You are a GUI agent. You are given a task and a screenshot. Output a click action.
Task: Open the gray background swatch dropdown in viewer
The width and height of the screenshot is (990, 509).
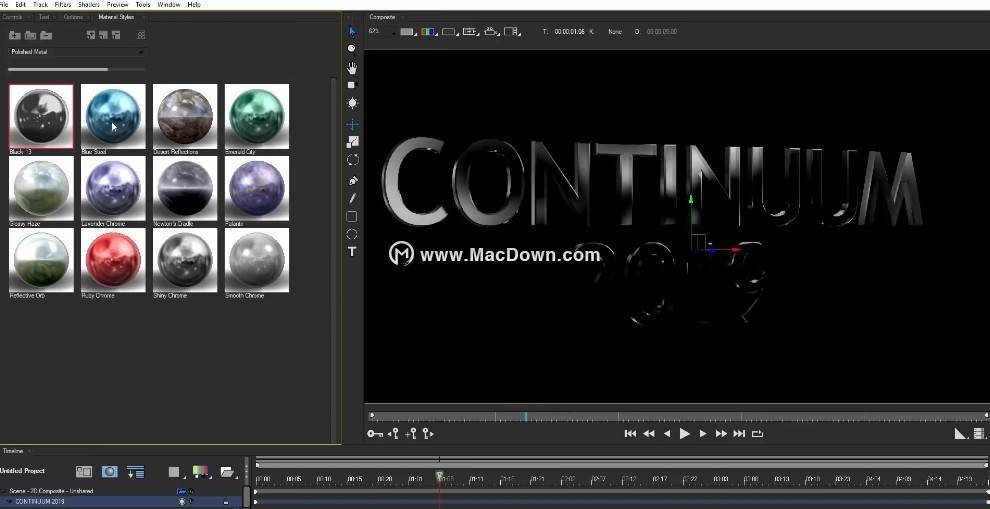tap(408, 32)
